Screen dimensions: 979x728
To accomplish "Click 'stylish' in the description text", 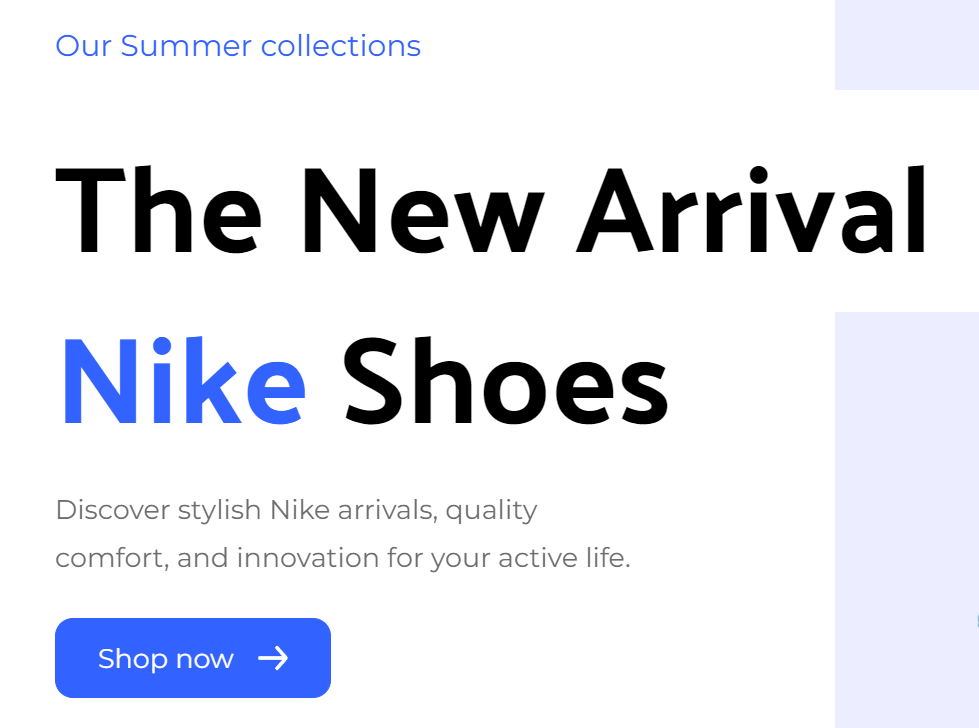I will pyautogui.click(x=219, y=511).
